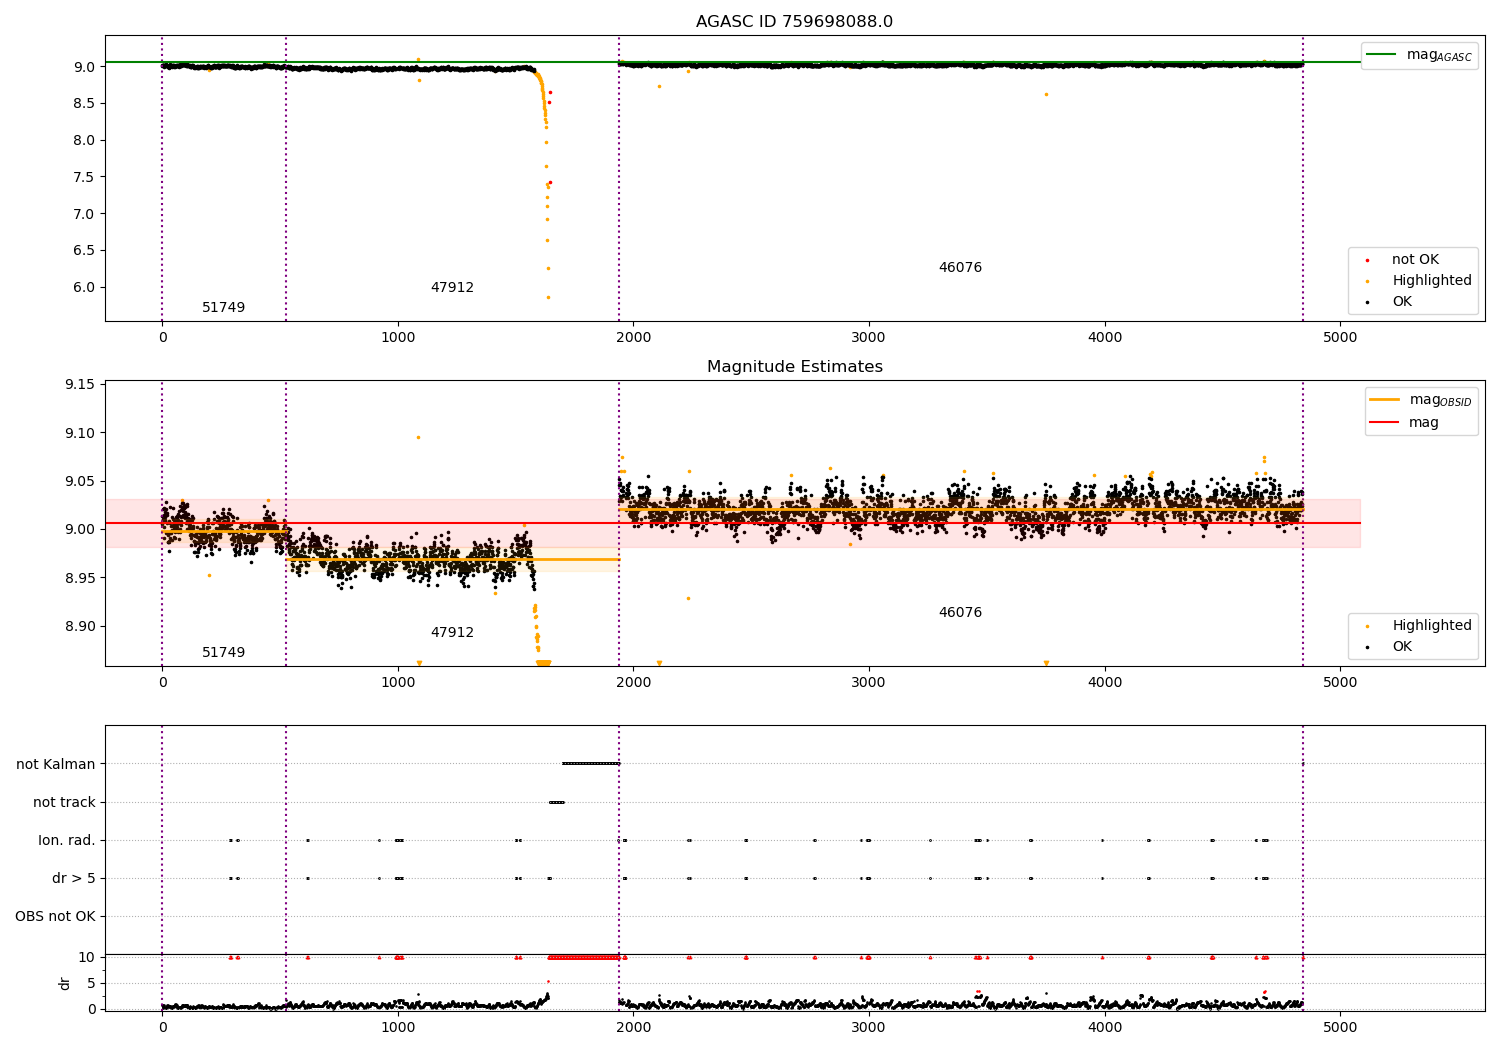1500x1050 pixels.
Task: Click the title AGASC ID 759698088.0
Action: 794,22
